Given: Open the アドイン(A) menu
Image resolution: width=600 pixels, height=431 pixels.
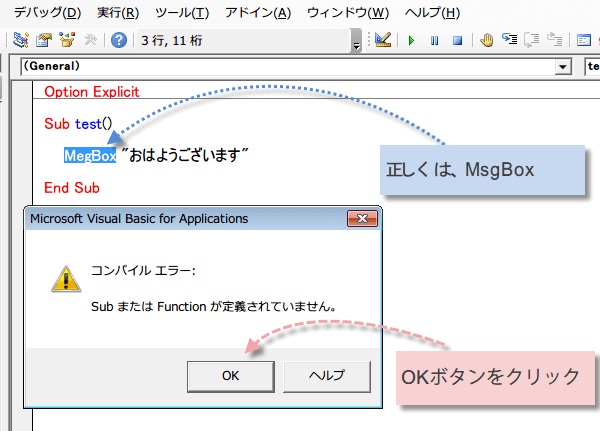Looking at the screenshot, I should (258, 13).
